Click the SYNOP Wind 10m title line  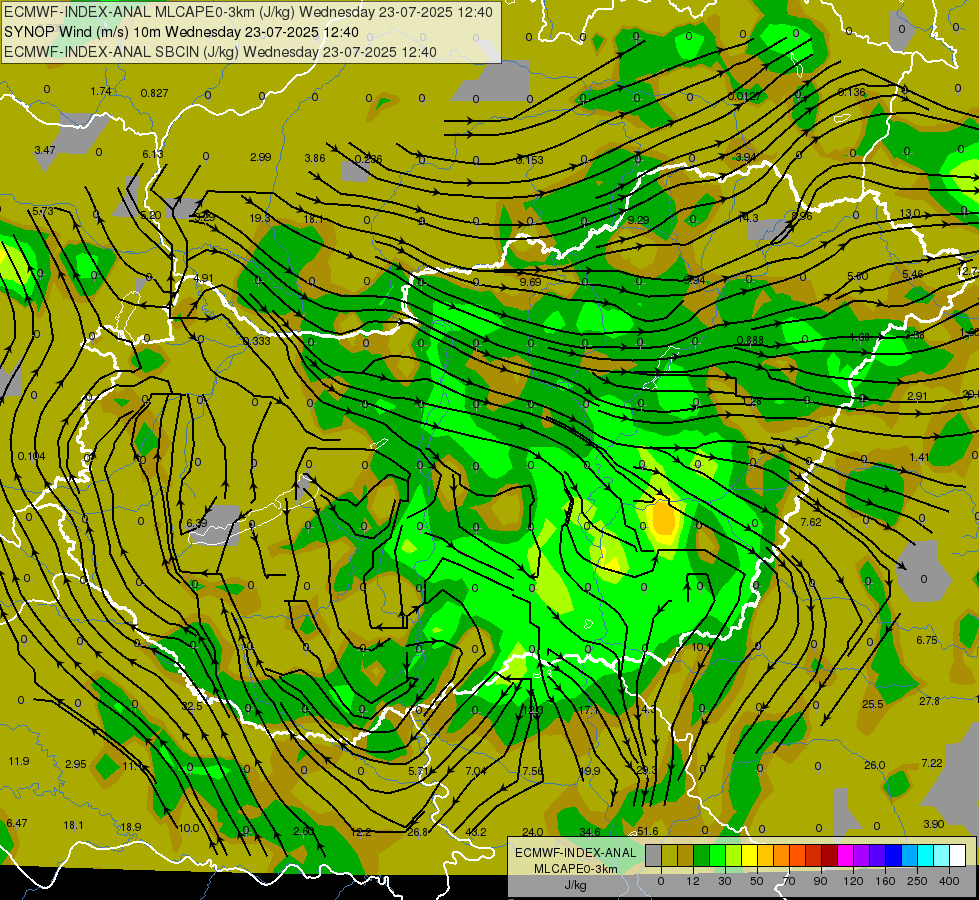tap(181, 32)
